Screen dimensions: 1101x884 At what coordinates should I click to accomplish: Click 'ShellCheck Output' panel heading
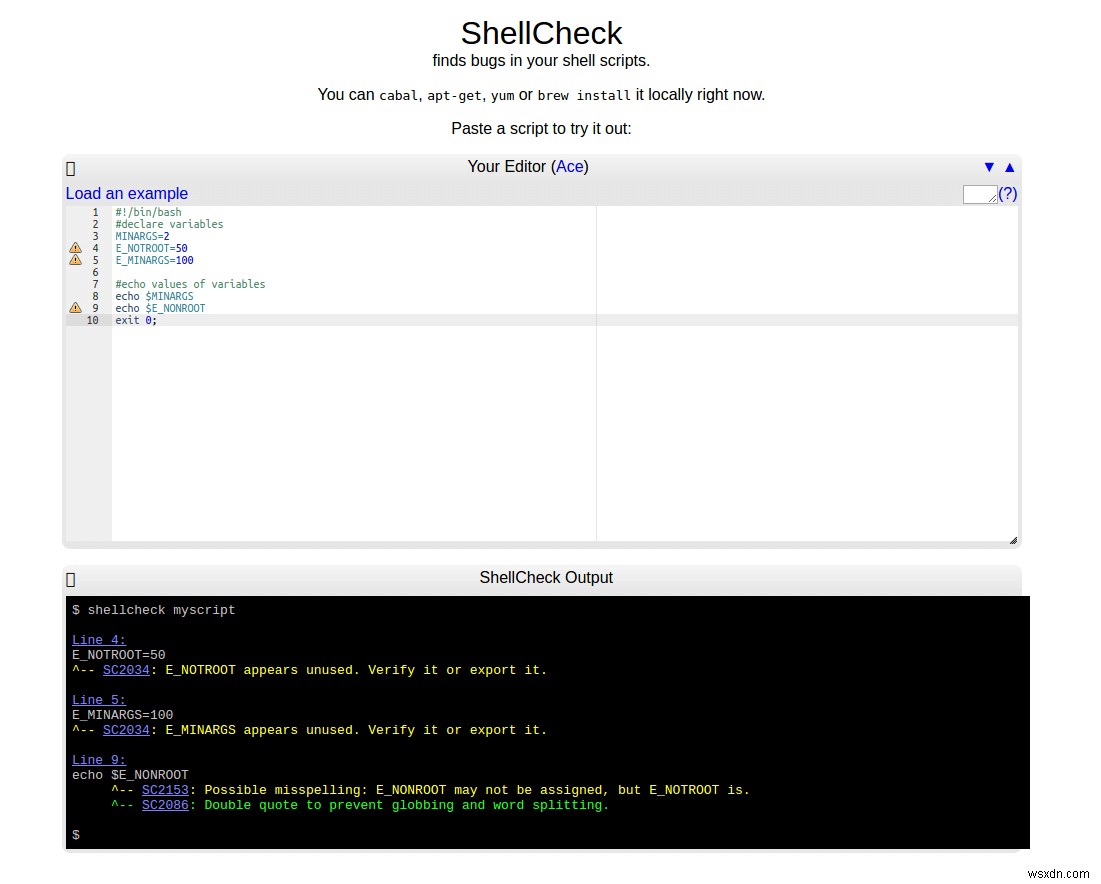tap(546, 577)
